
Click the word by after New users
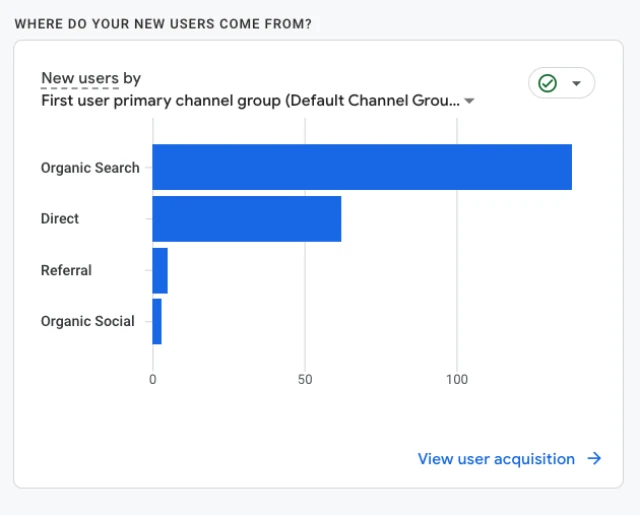(x=133, y=79)
